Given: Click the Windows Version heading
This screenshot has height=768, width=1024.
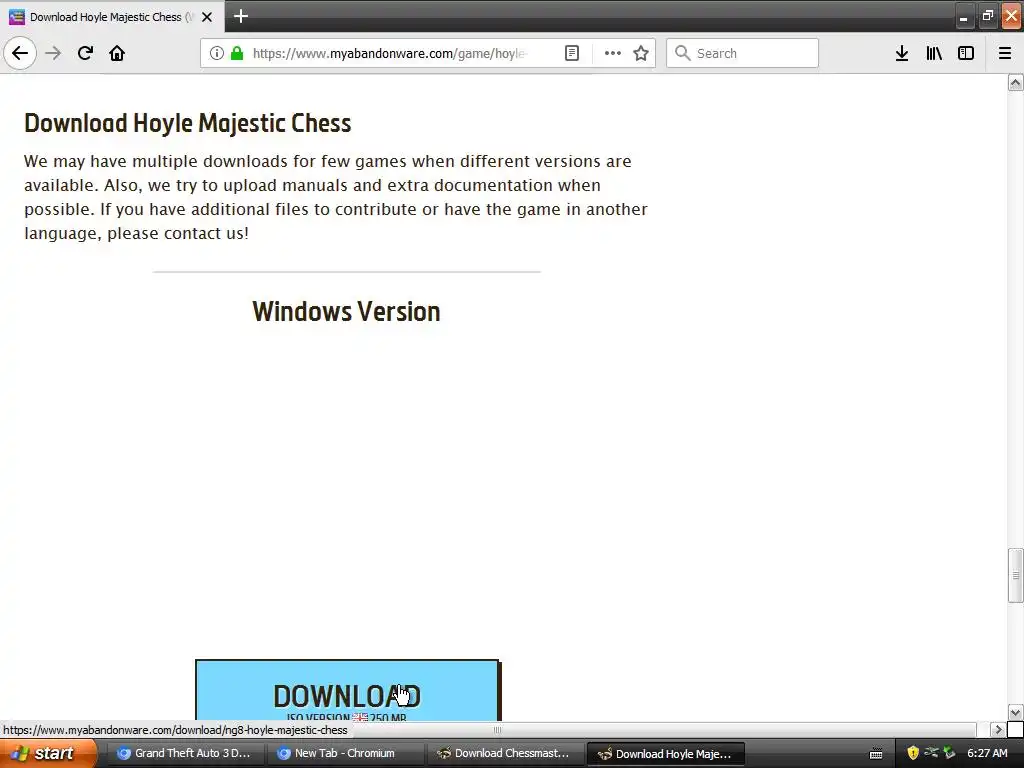Looking at the screenshot, I should click(346, 312).
